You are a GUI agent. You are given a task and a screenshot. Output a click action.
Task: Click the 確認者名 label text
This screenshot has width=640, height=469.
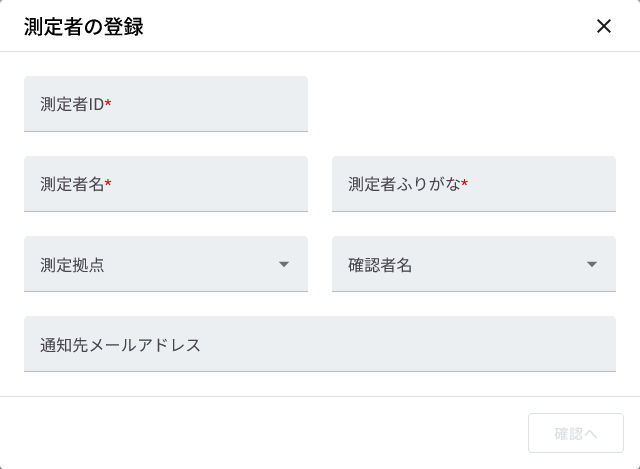(x=380, y=265)
